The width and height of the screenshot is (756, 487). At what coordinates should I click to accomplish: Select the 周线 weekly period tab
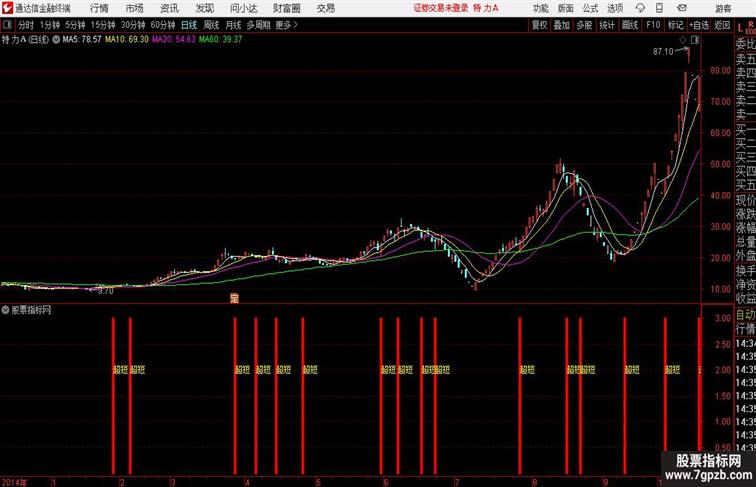click(211, 25)
